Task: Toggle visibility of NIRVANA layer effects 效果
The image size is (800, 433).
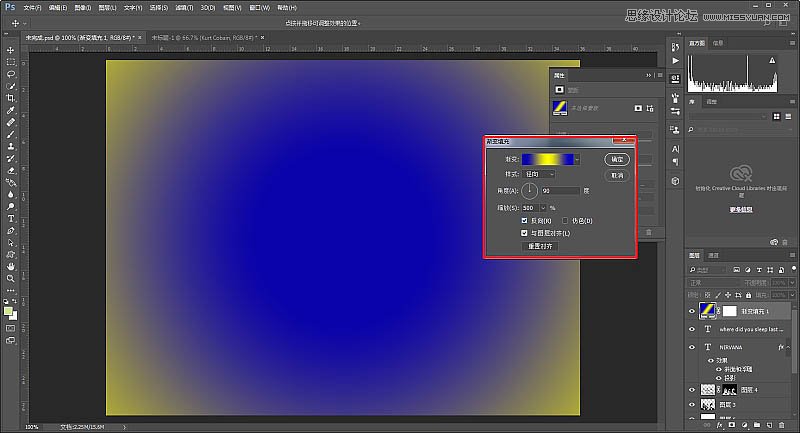Action: (x=711, y=360)
